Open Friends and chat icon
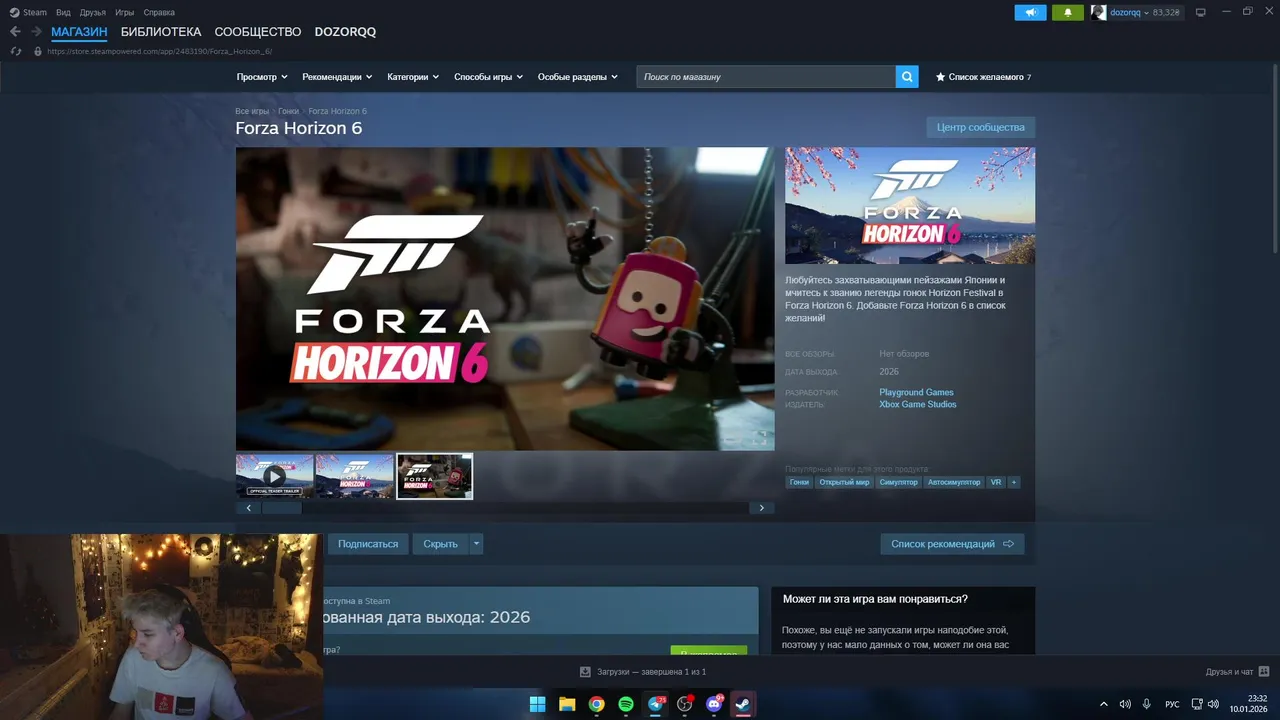 [x=1264, y=671]
